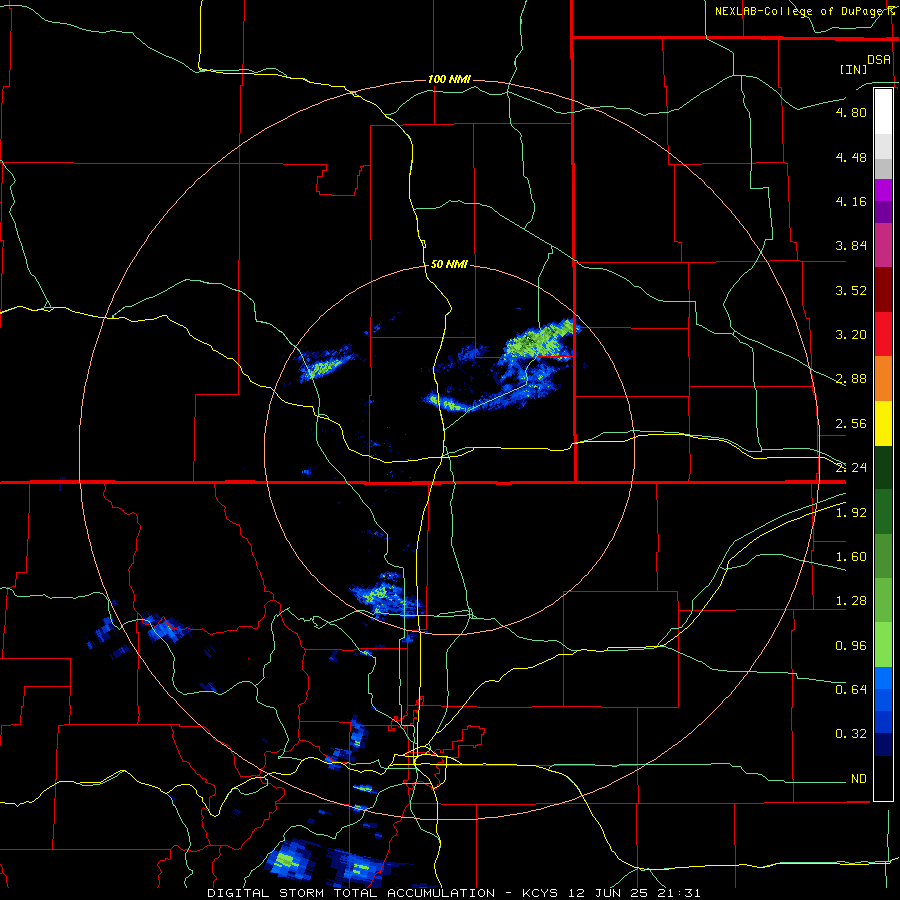The height and width of the screenshot is (900, 900).
Task: Click the 3.52 scale label
Action: coord(851,290)
